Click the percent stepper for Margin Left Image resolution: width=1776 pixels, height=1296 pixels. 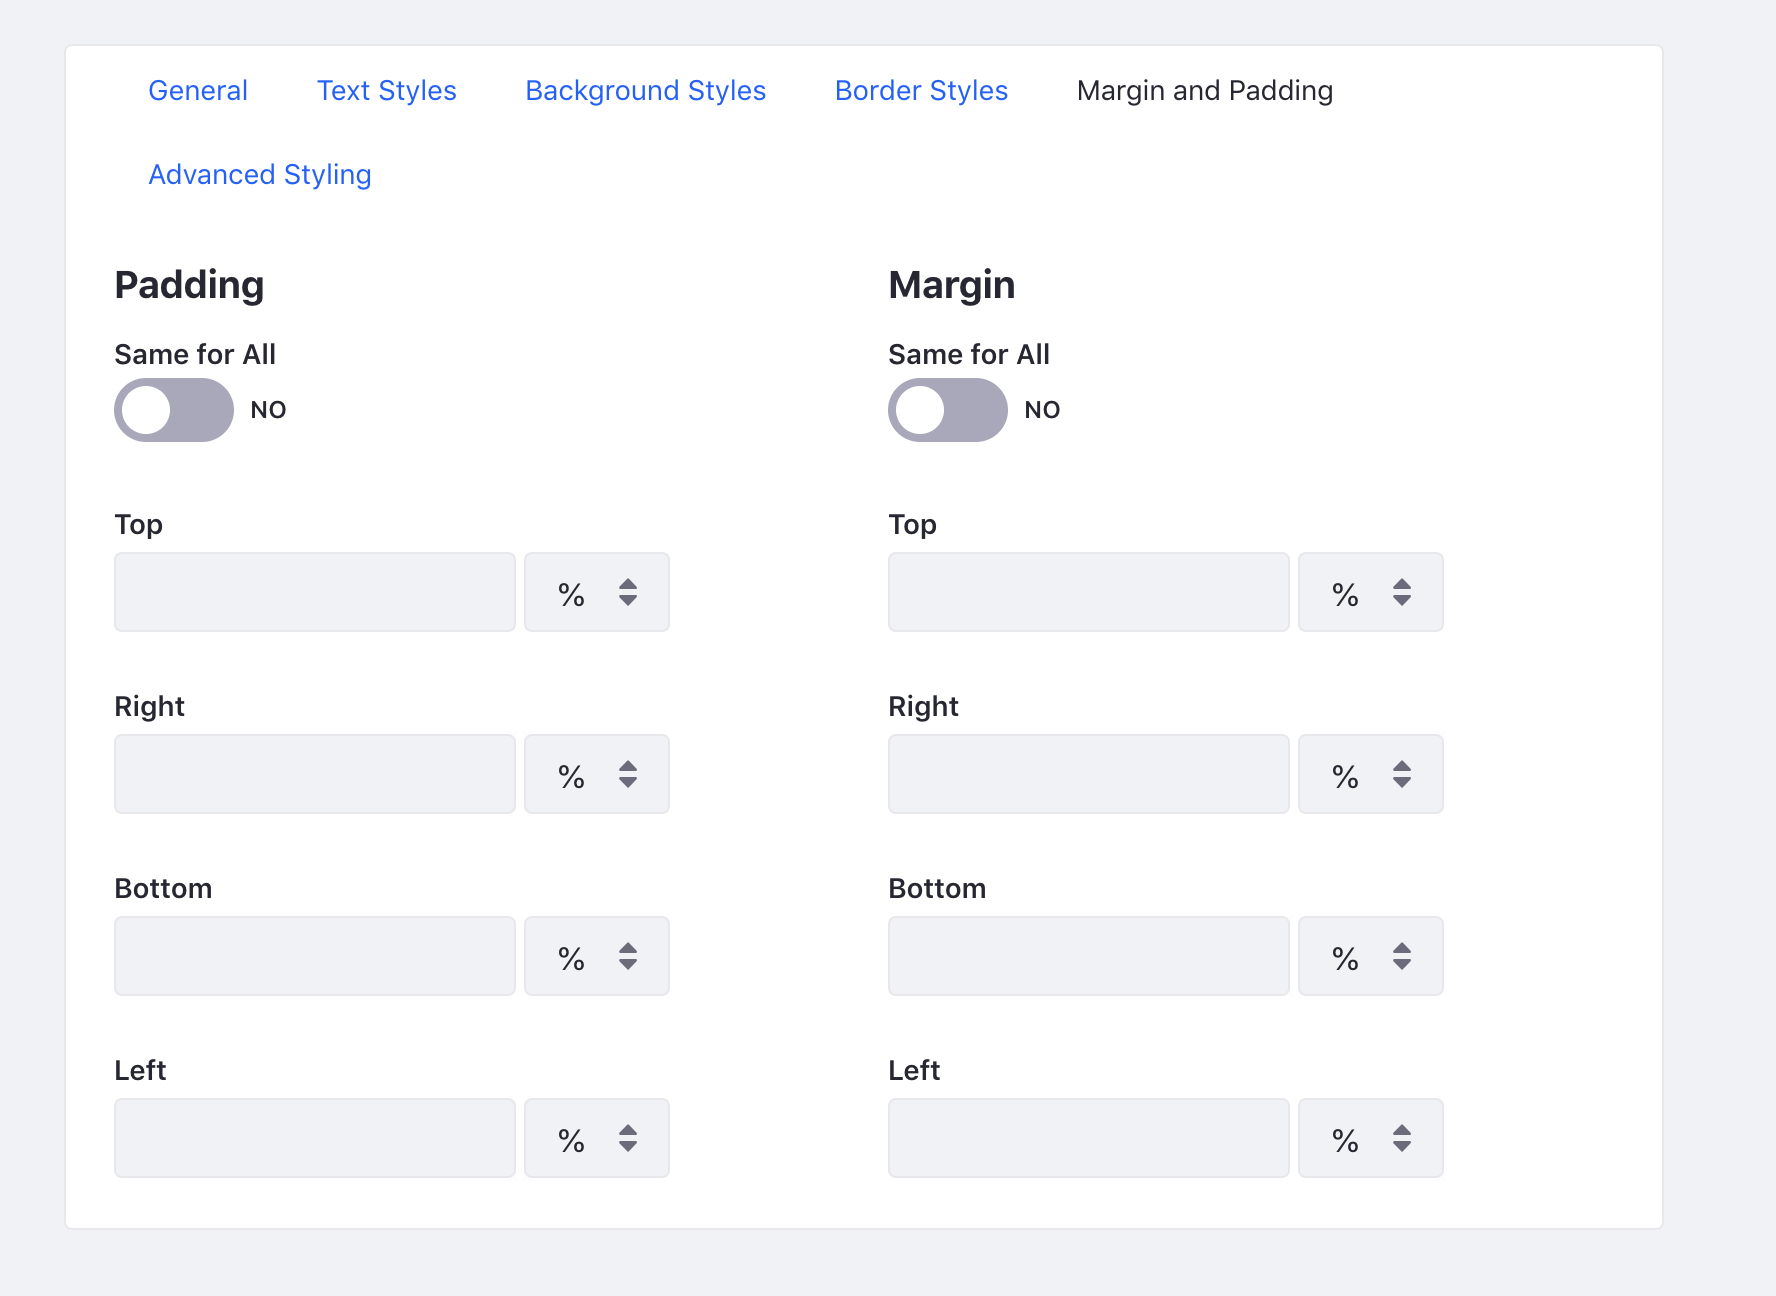(1370, 1137)
